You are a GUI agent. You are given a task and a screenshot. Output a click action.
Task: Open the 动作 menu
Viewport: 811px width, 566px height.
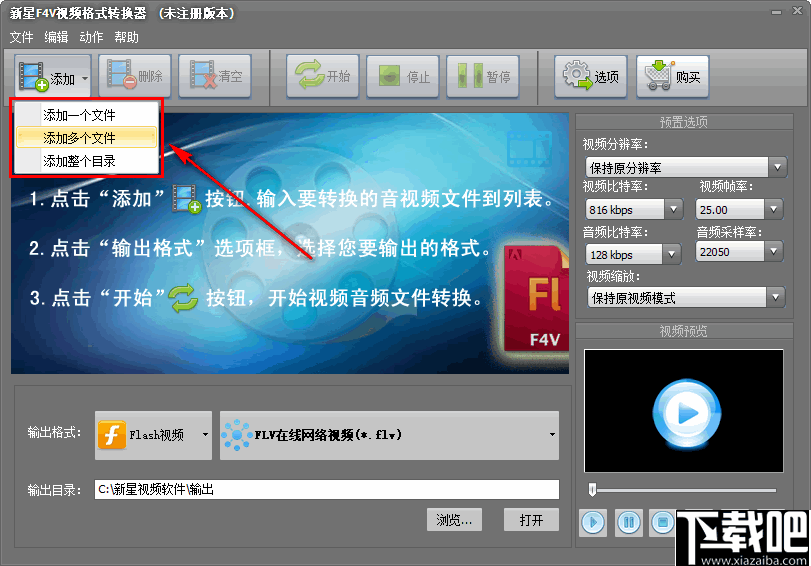click(92, 37)
